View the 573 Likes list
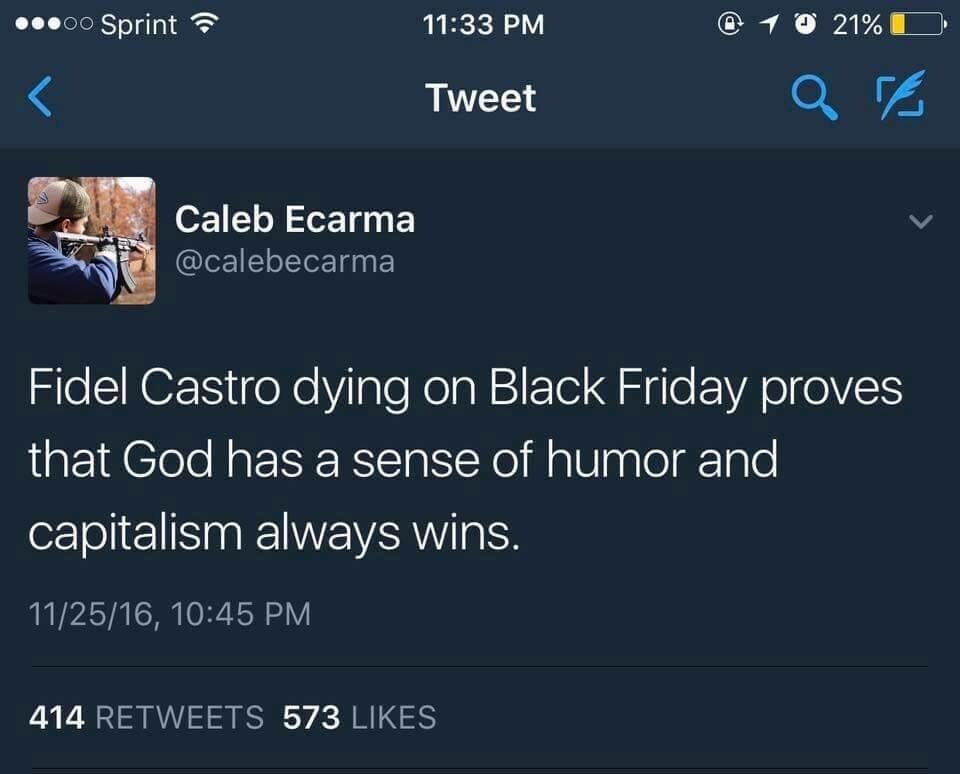 pyautogui.click(x=359, y=717)
